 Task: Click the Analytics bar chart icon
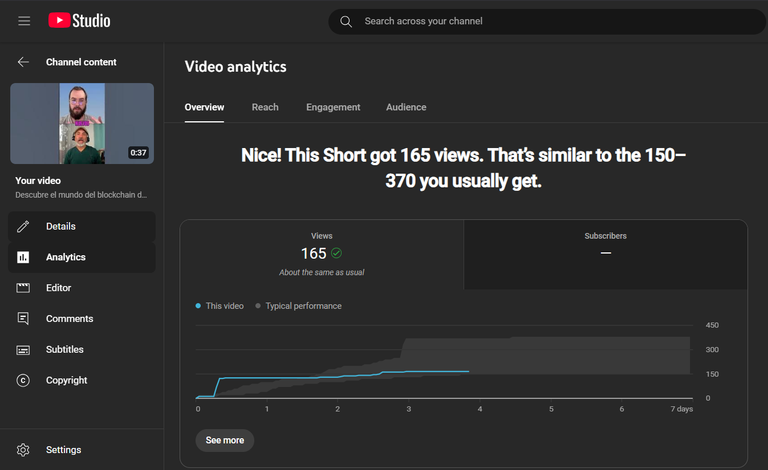point(23,257)
